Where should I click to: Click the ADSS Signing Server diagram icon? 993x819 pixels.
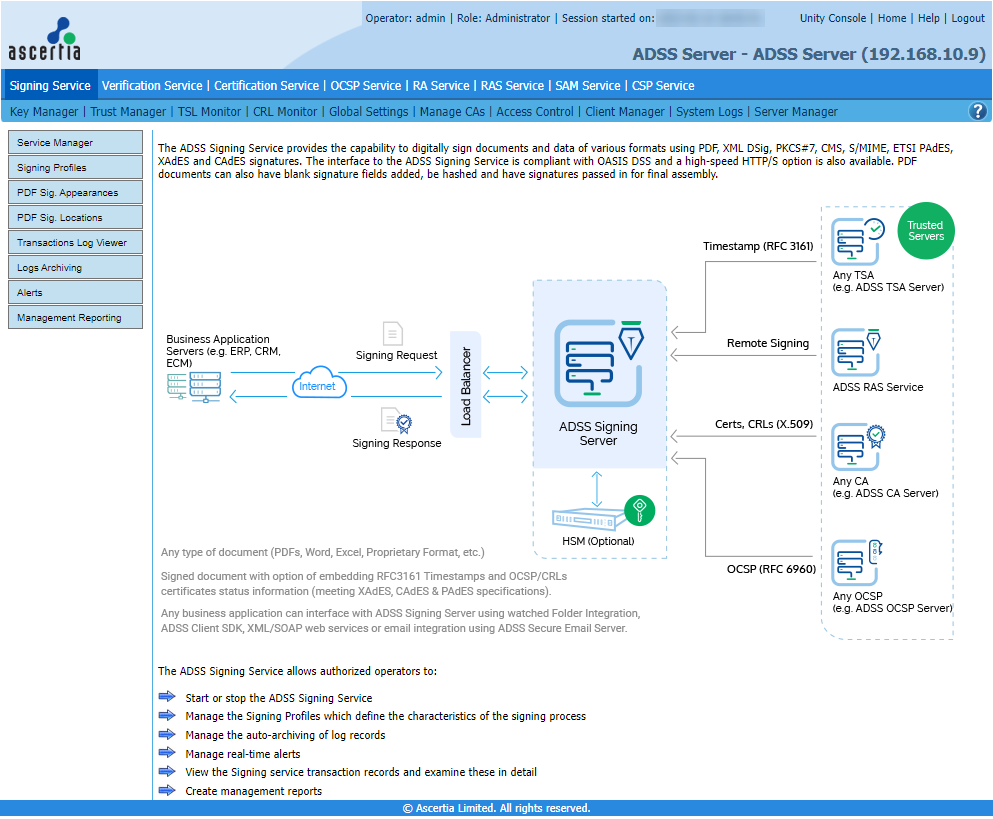point(598,361)
